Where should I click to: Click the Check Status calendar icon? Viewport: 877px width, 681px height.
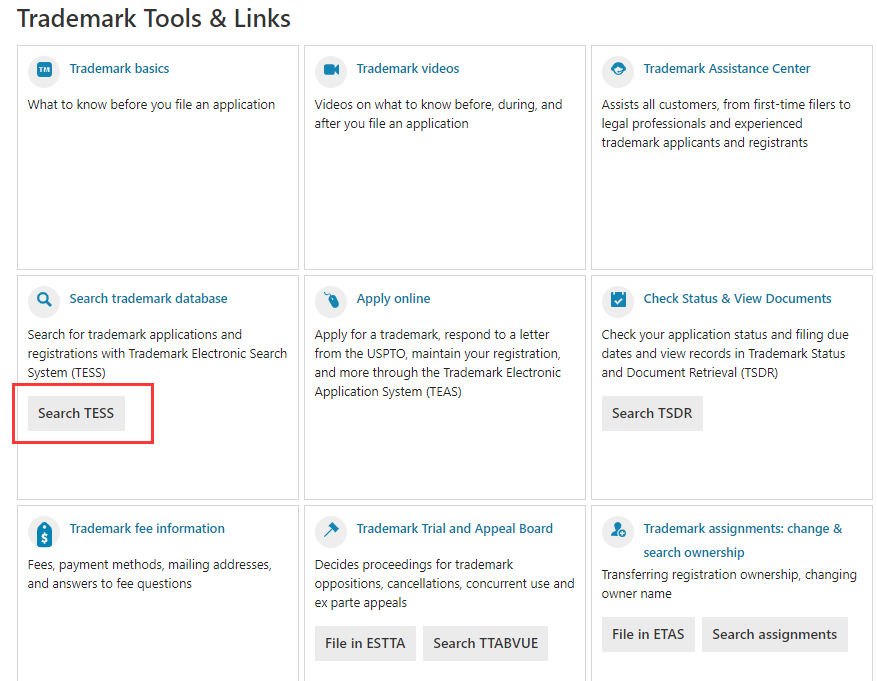click(x=618, y=300)
